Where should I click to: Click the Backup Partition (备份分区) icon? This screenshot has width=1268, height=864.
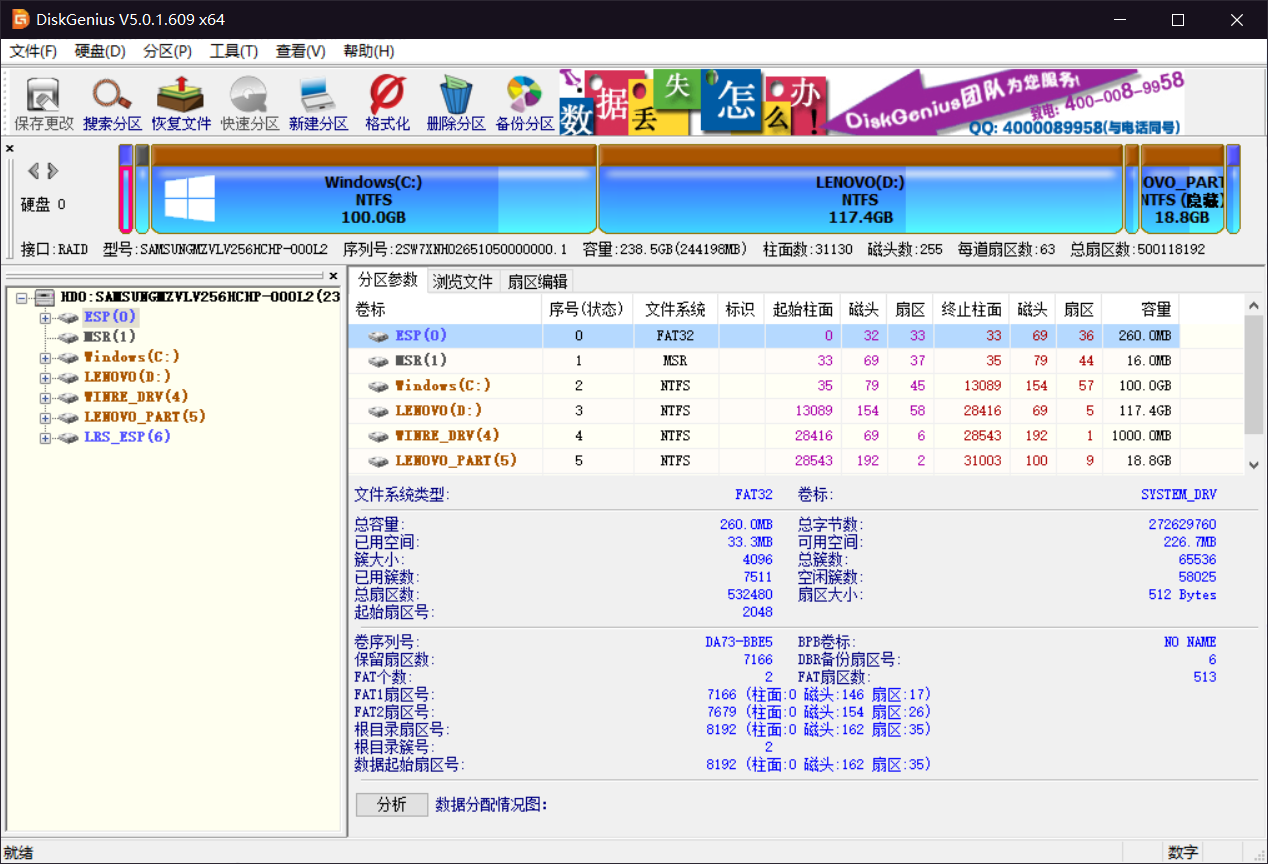524,104
